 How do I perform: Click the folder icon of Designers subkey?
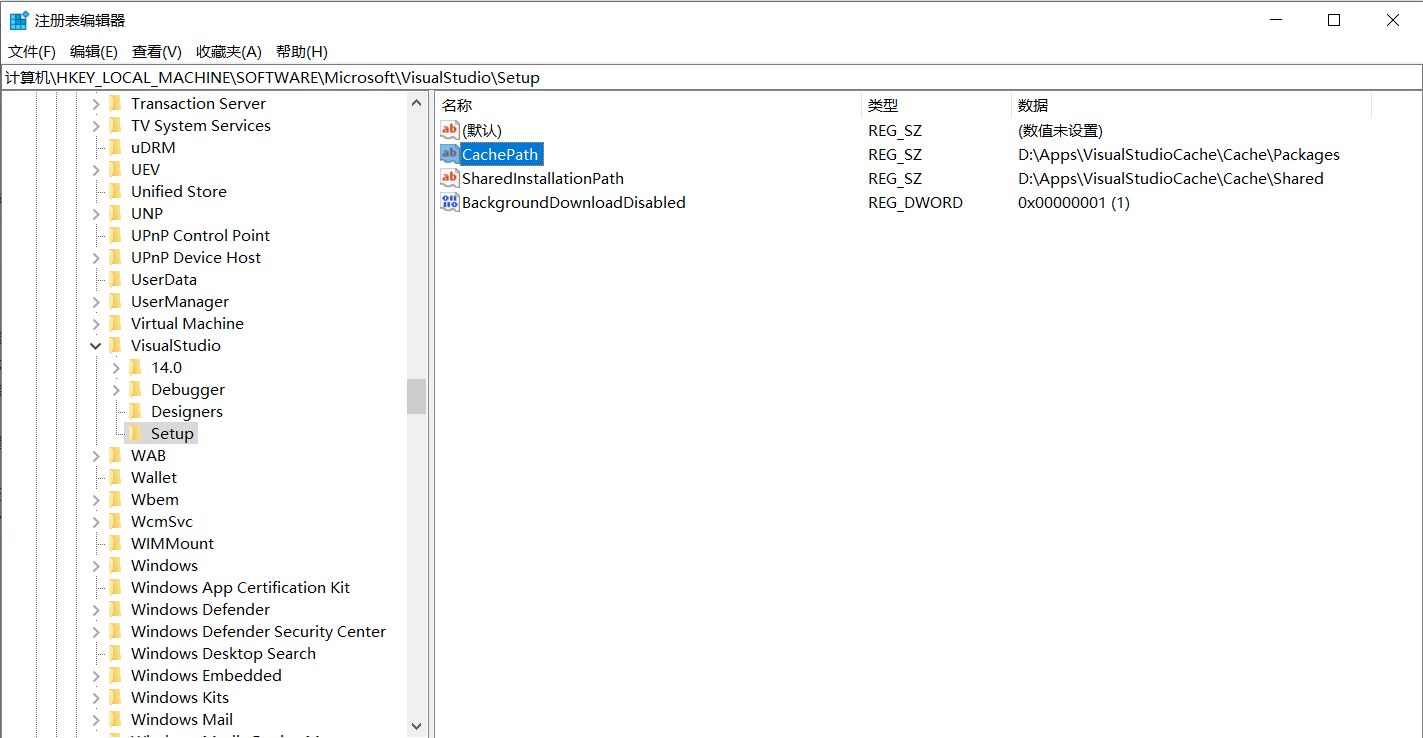pos(135,411)
